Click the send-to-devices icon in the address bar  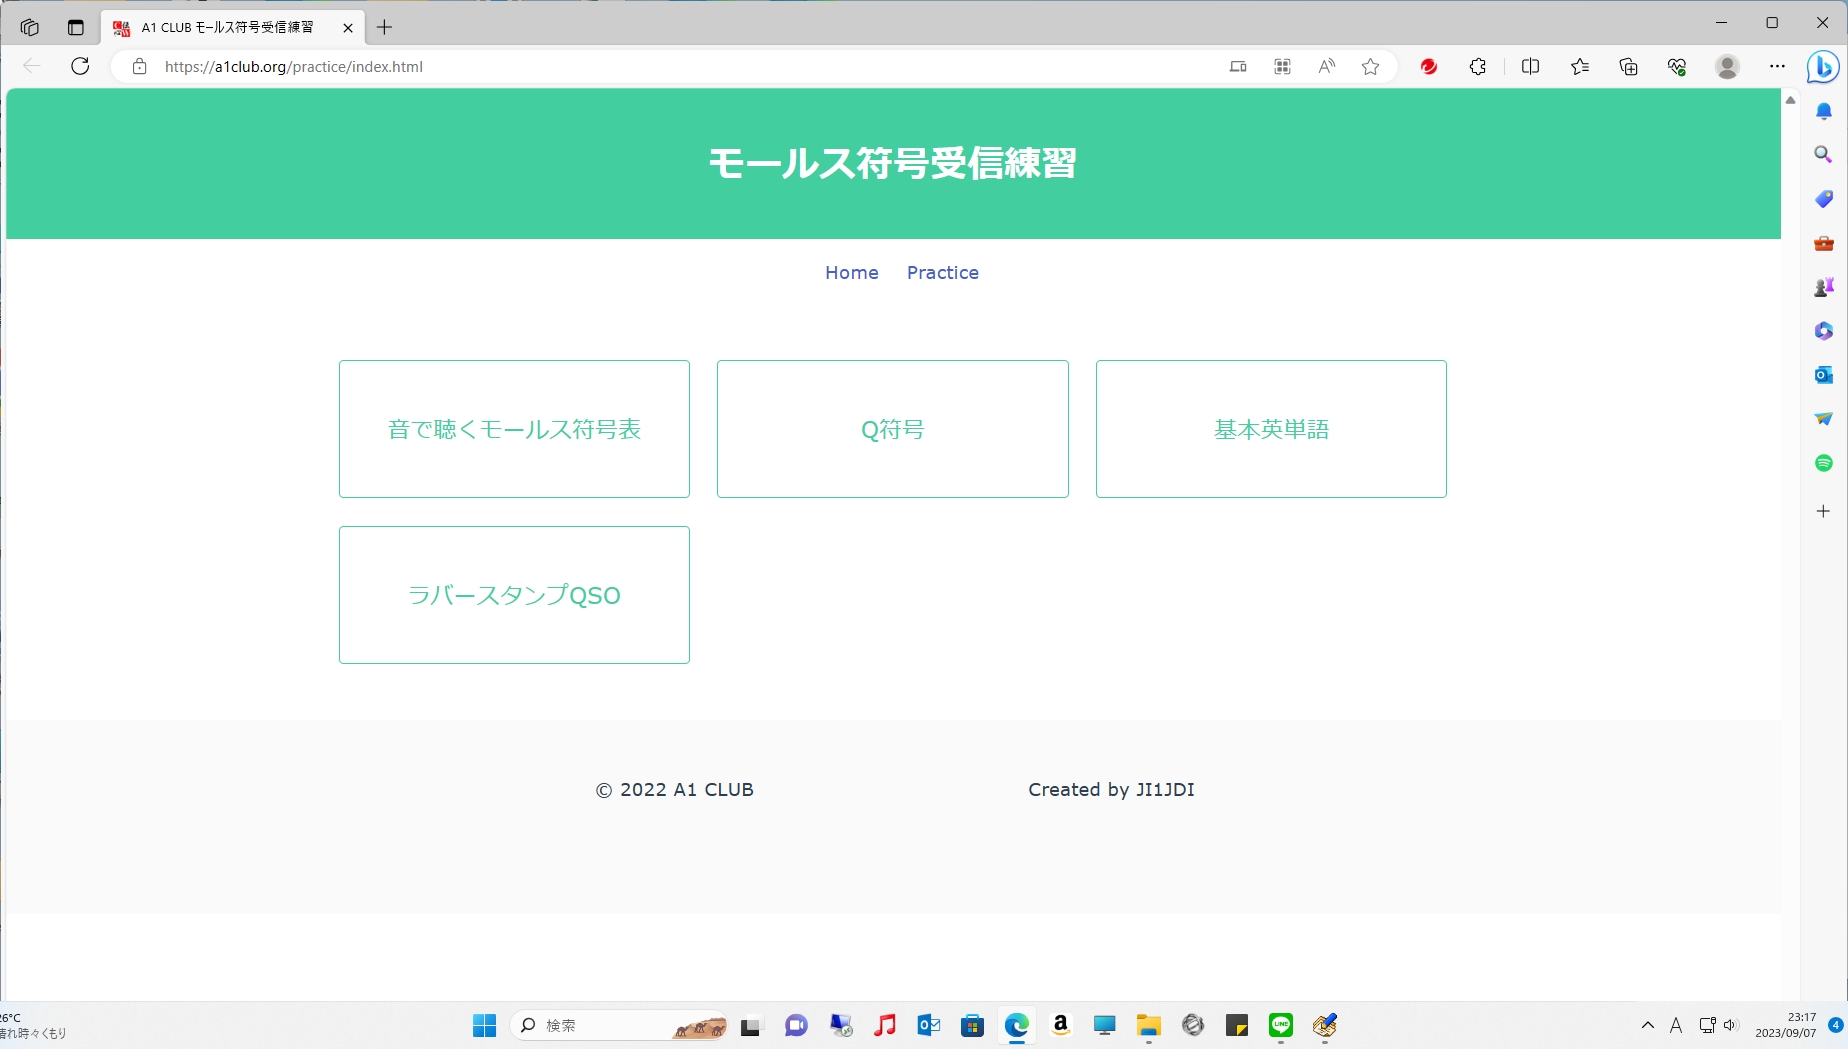click(1238, 66)
